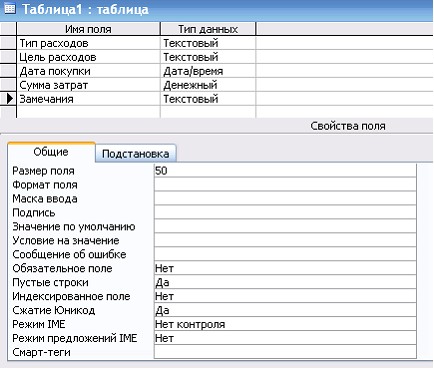Open the Денежный data type cell
Image resolution: width=434 pixels, height=369 pixels.
coord(208,85)
